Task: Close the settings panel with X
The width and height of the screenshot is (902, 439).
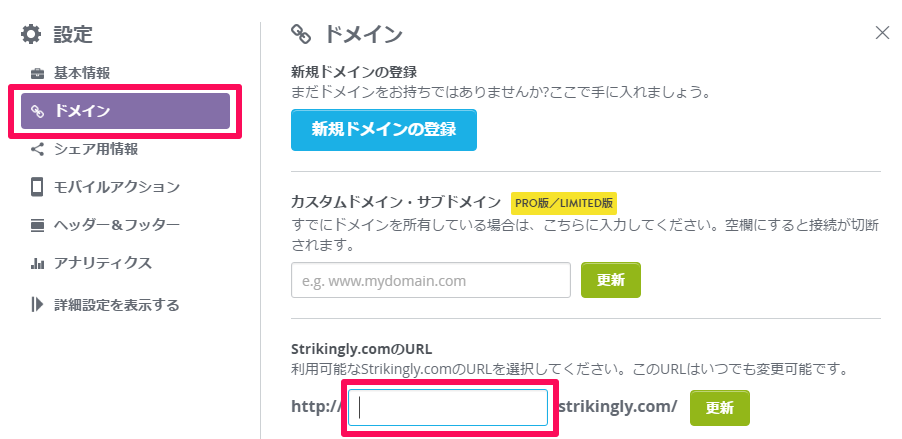Action: point(882,33)
